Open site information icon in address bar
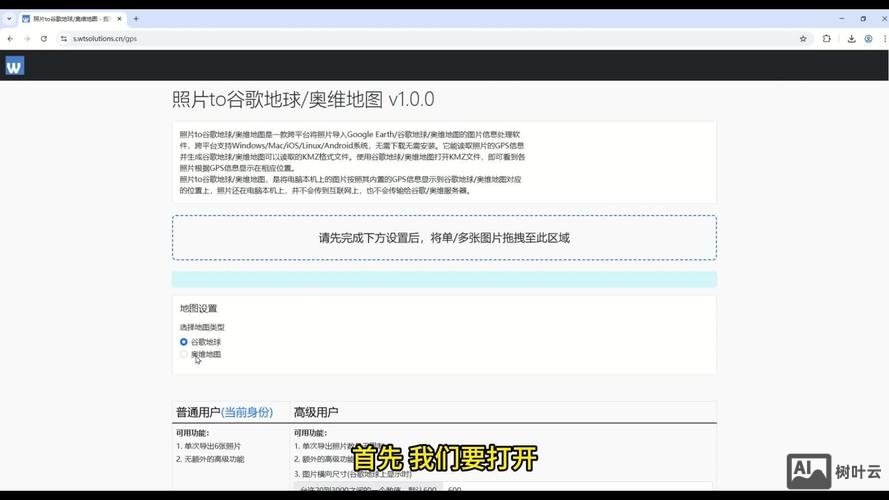Image resolution: width=889 pixels, height=500 pixels. [64, 39]
